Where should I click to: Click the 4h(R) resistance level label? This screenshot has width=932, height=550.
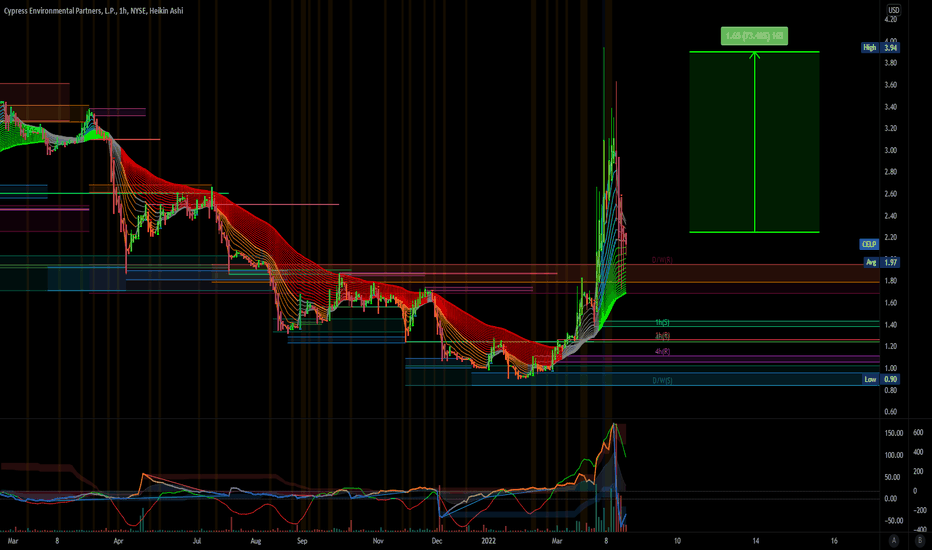[x=662, y=351]
